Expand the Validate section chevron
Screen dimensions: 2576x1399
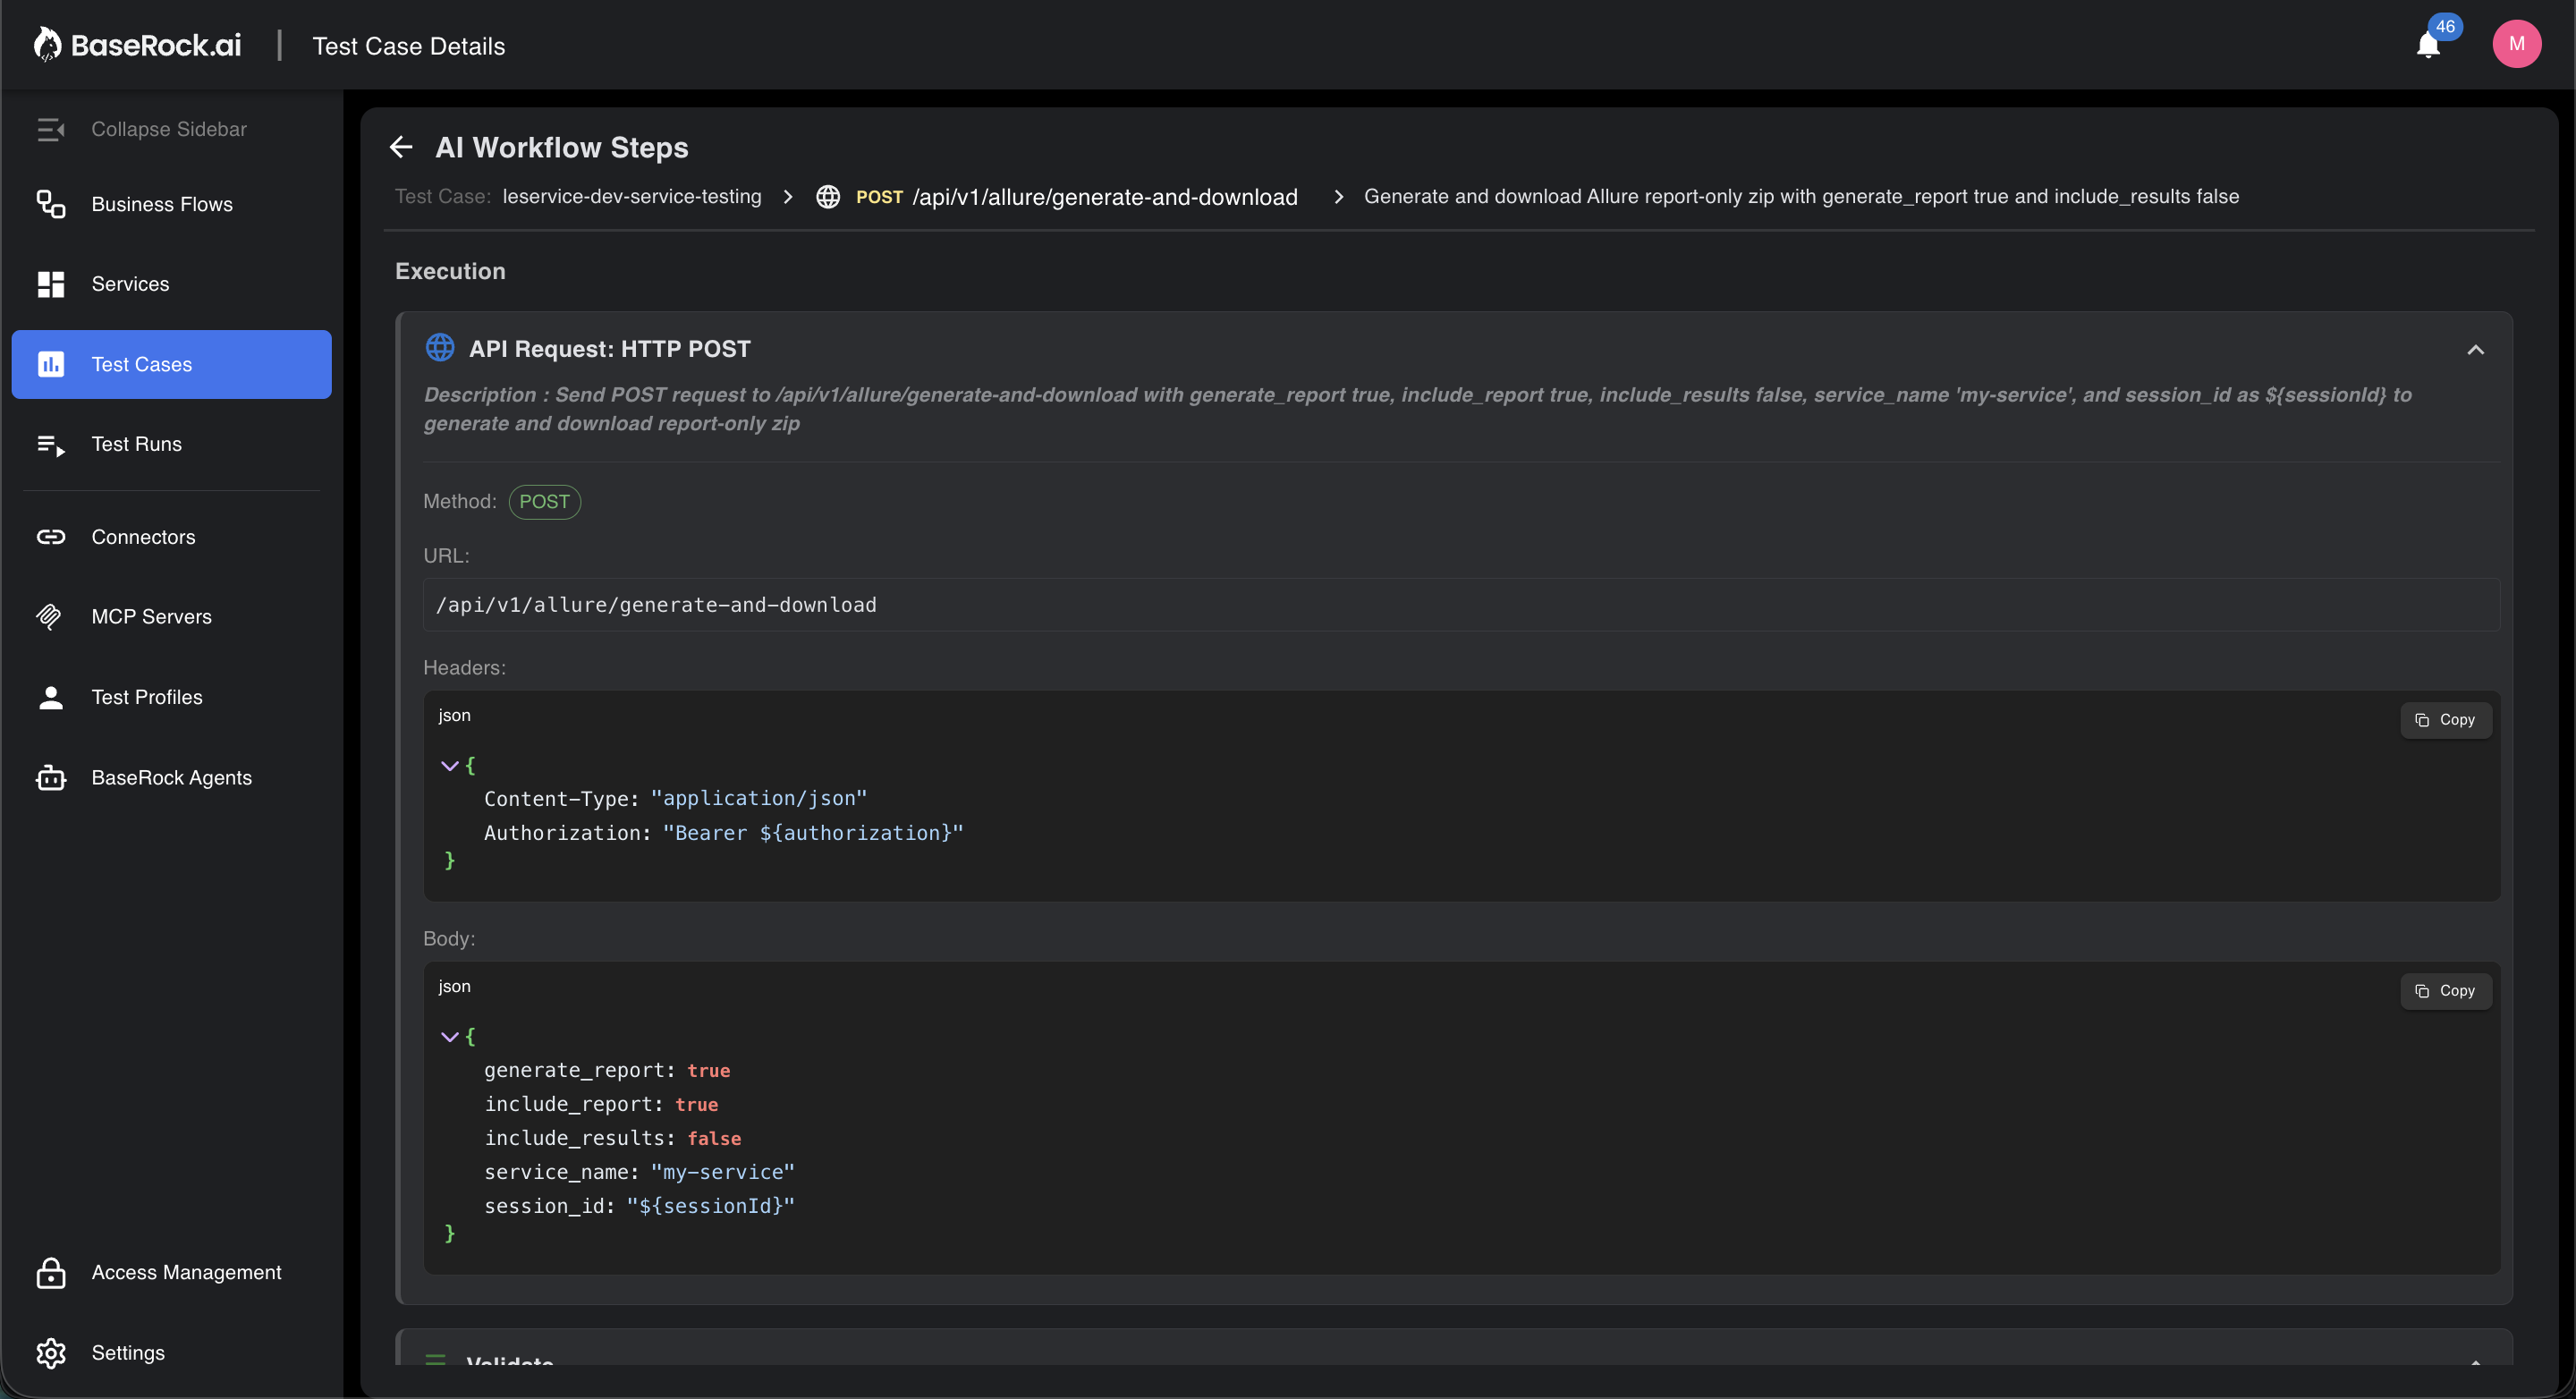coord(2474,1360)
